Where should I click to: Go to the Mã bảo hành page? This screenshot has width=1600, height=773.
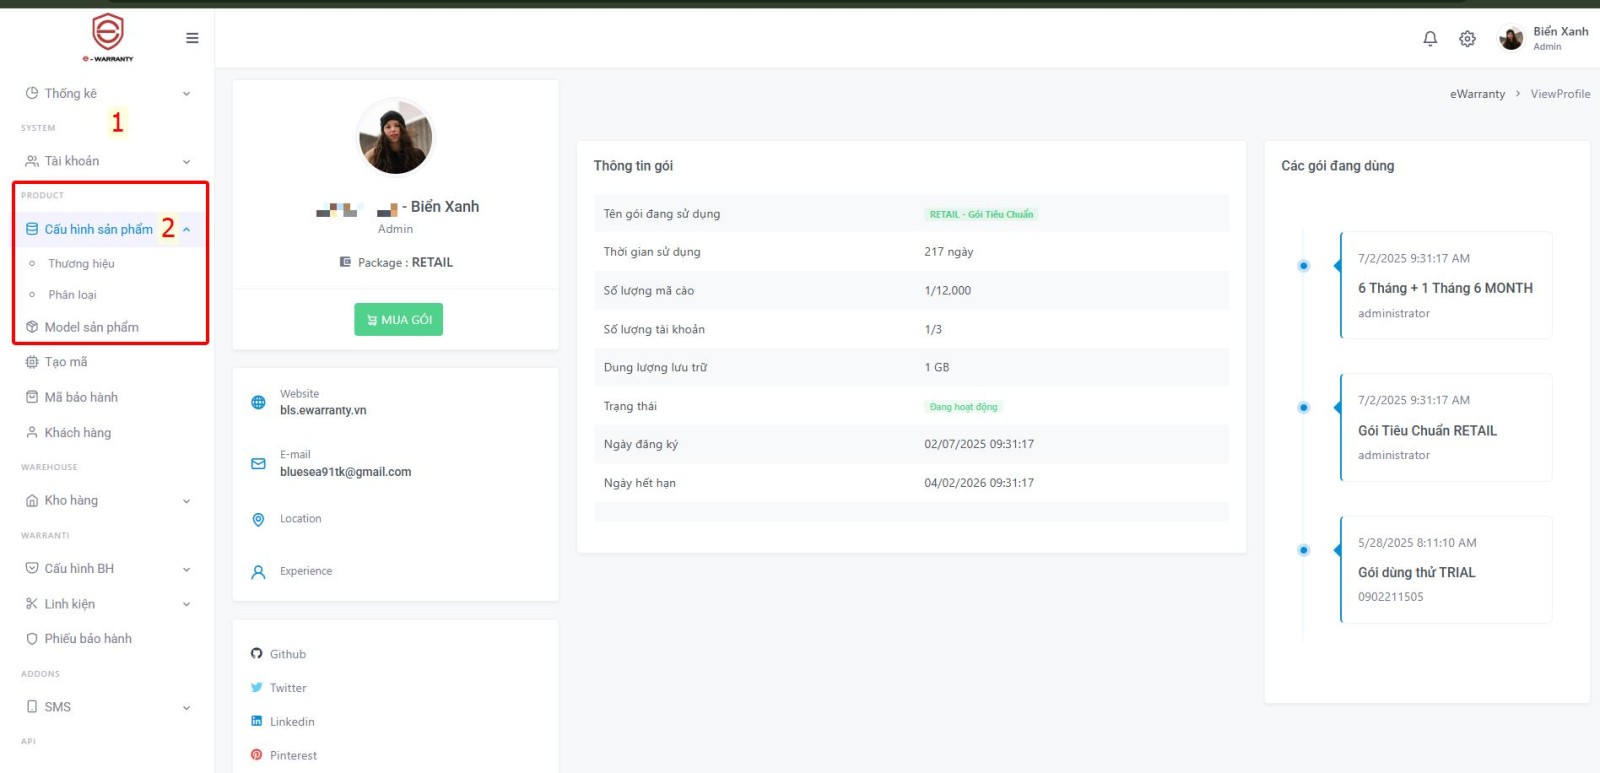coord(81,397)
